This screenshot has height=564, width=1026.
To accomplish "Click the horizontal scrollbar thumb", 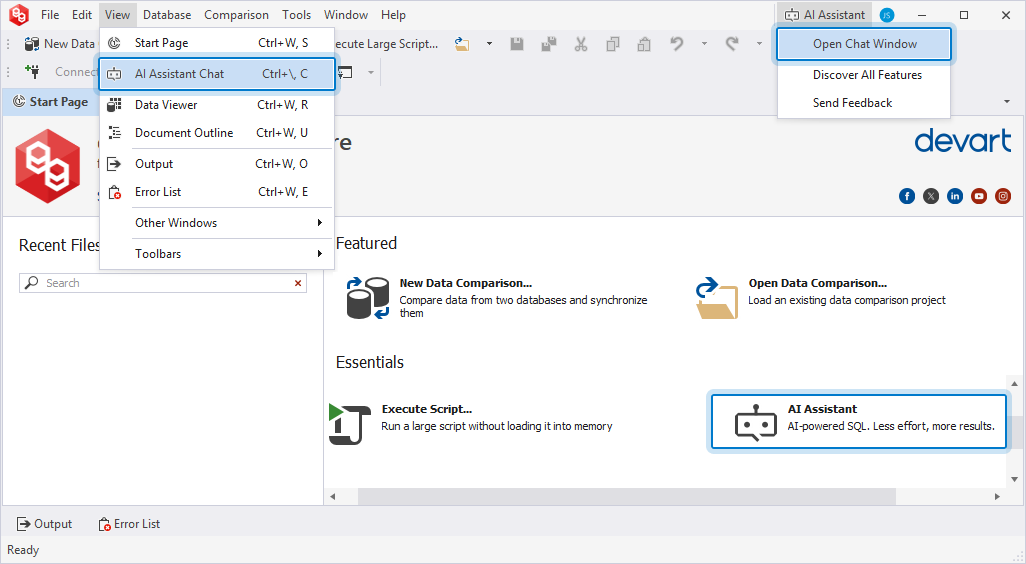I will tap(626, 497).
